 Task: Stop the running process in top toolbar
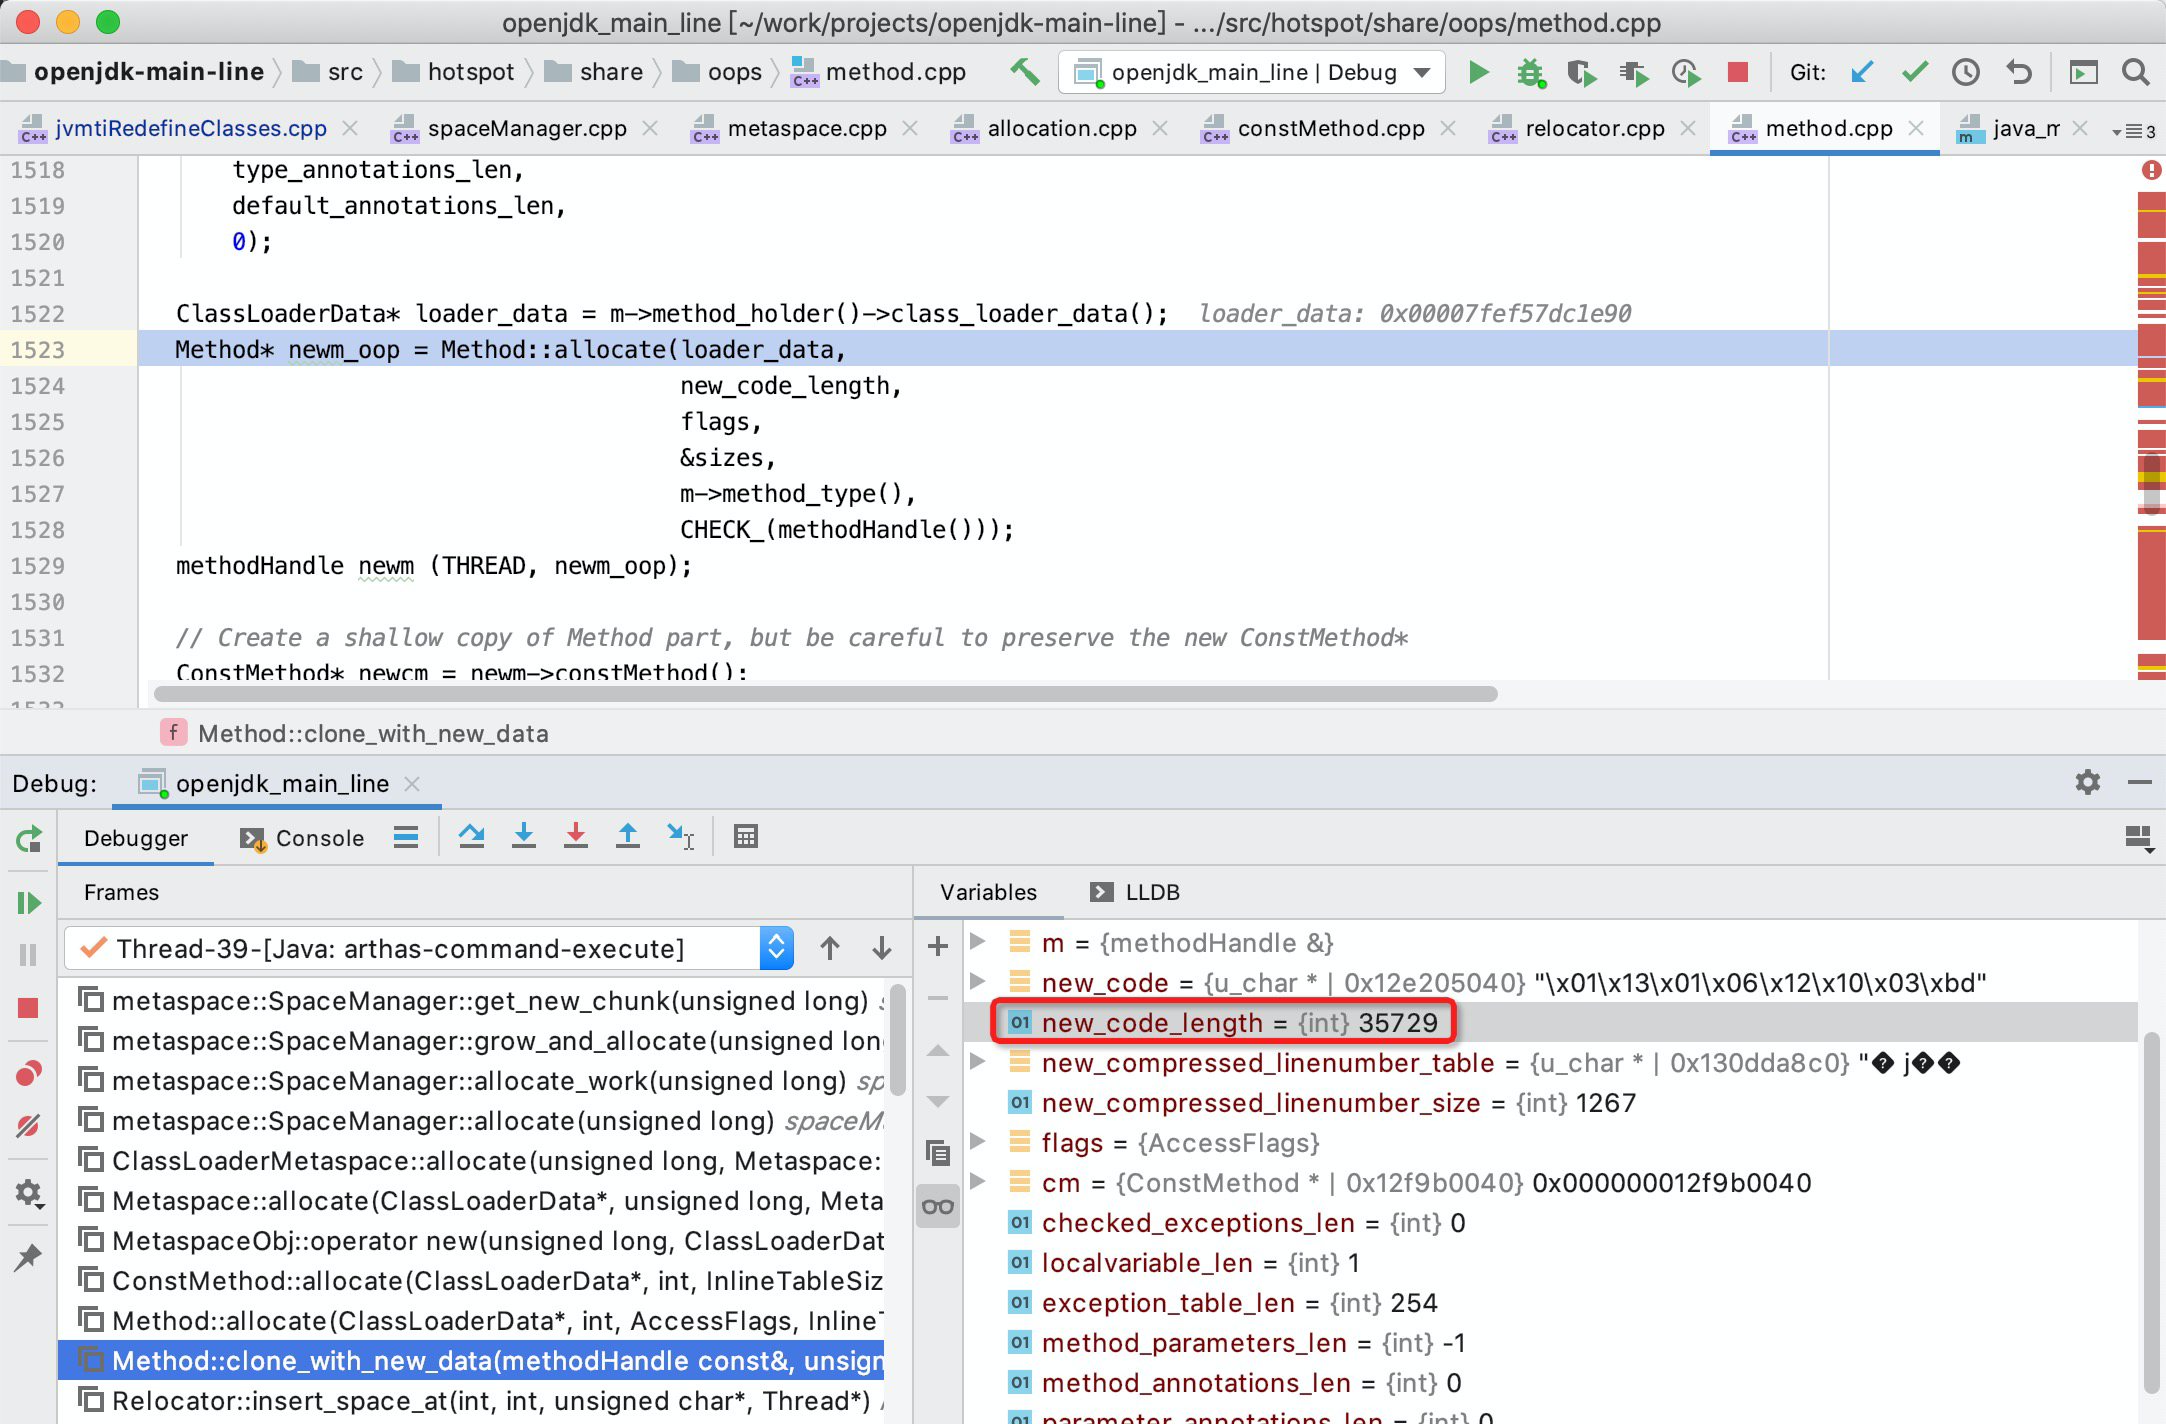click(1738, 72)
